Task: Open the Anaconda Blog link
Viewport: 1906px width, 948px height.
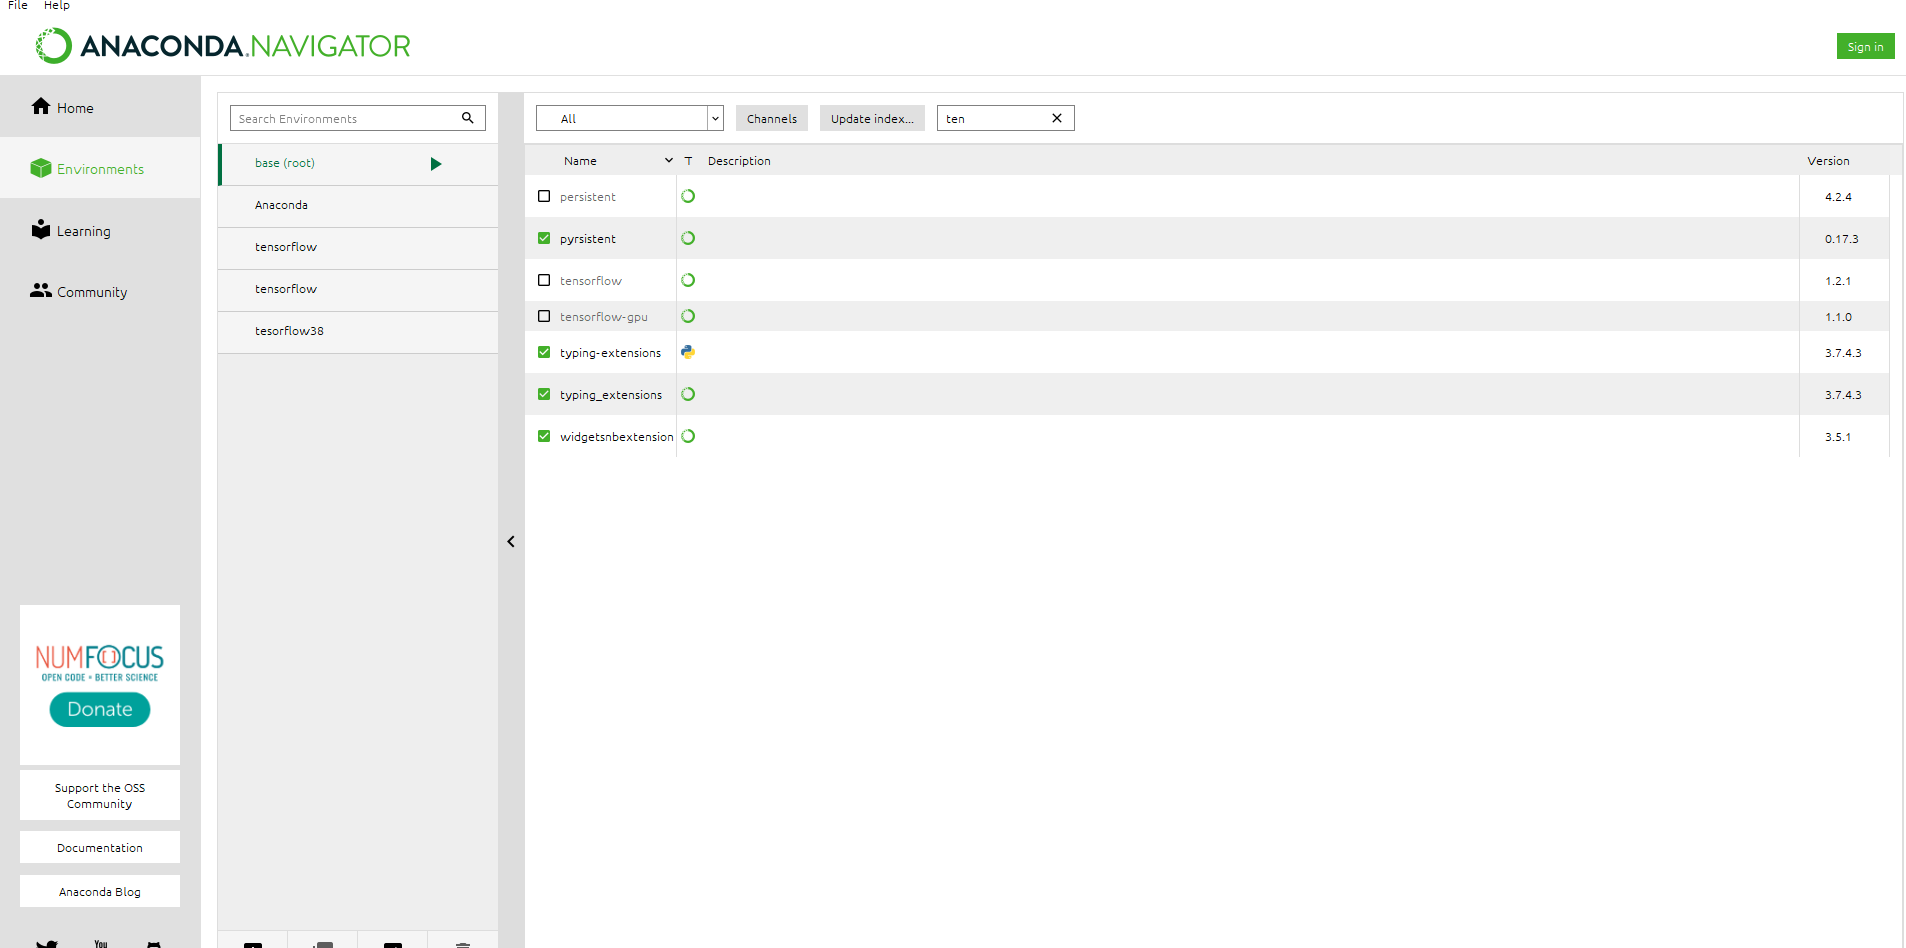Action: 100,891
